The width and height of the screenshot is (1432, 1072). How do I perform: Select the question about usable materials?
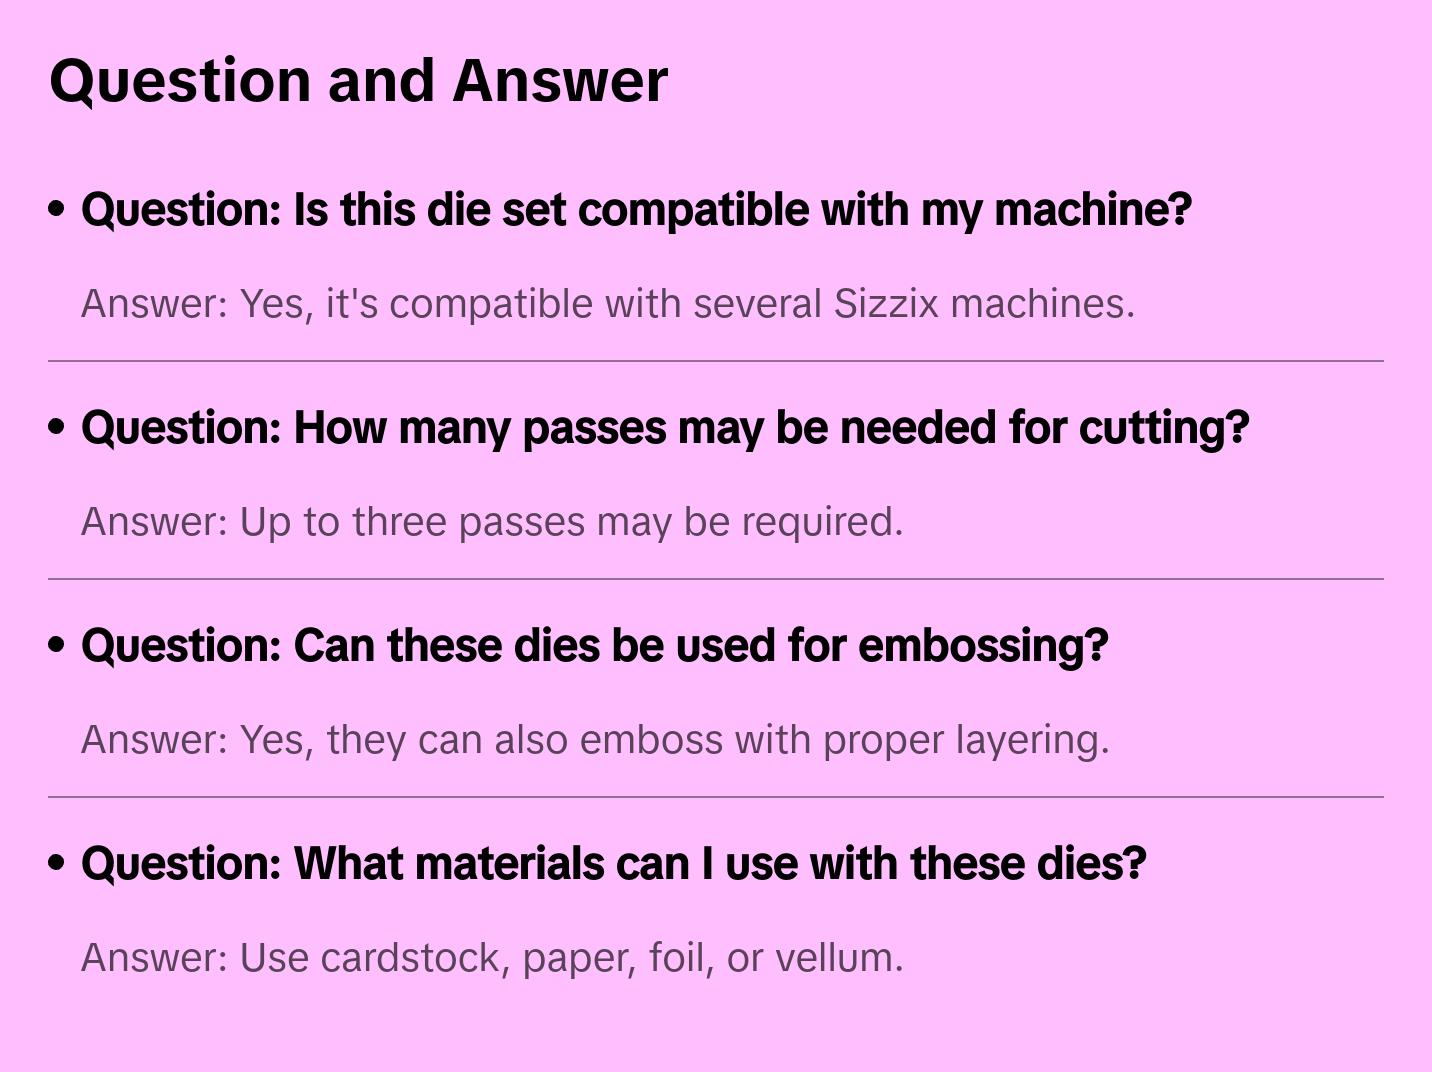pyautogui.click(x=613, y=864)
